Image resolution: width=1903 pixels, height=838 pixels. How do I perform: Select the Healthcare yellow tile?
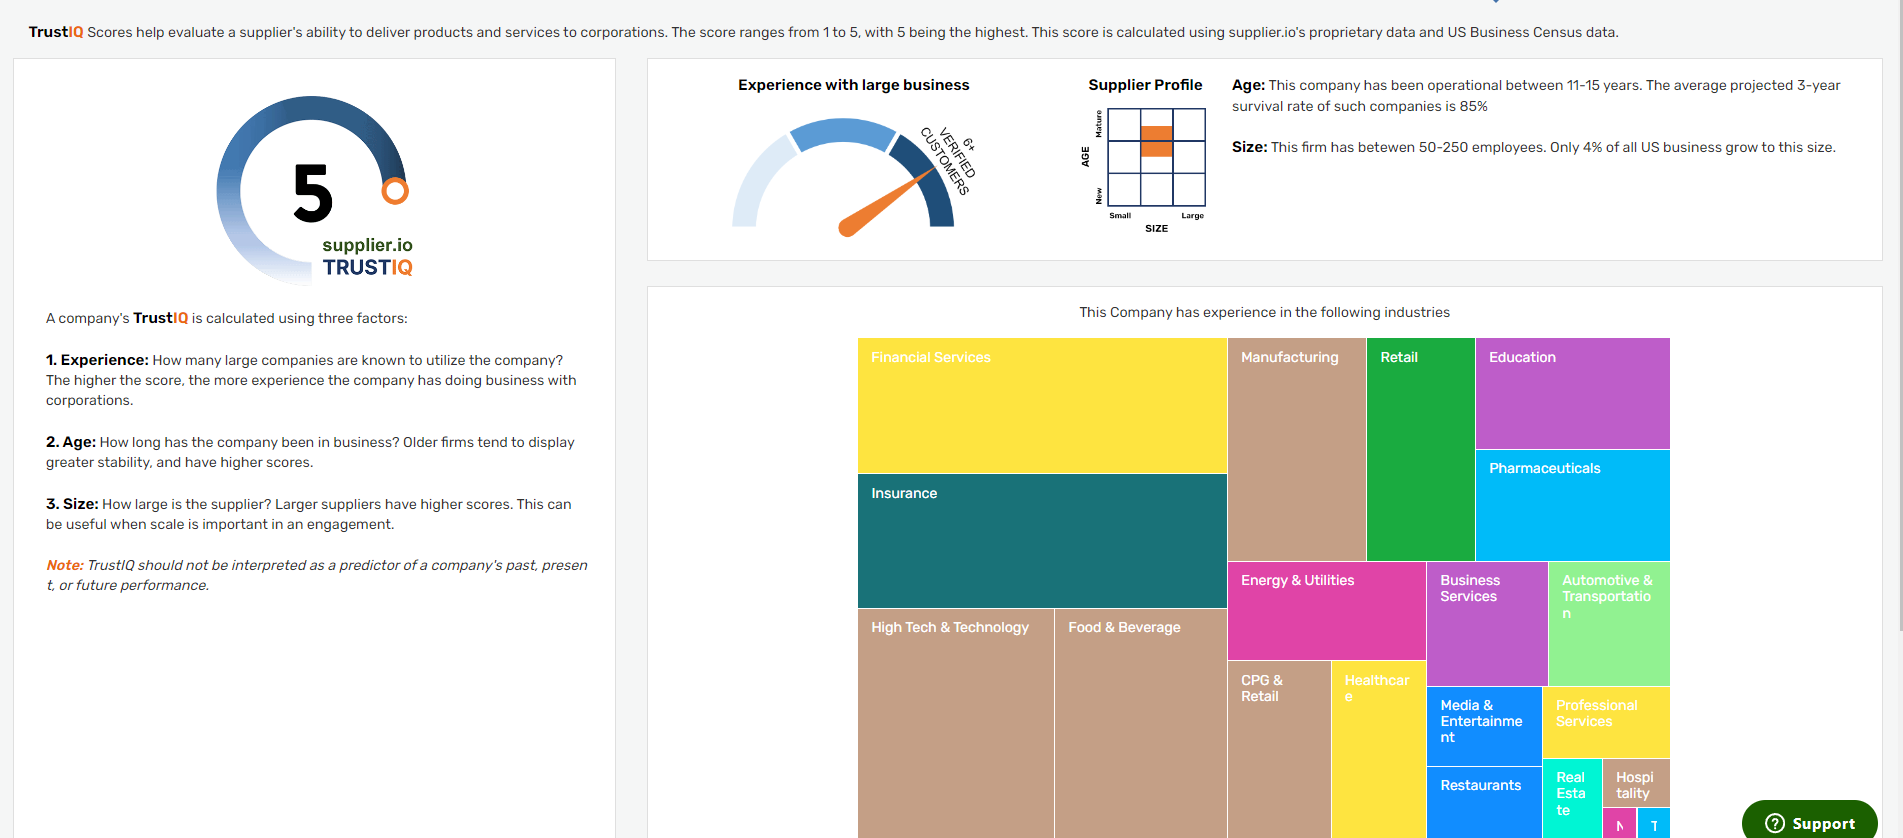coord(1379,749)
